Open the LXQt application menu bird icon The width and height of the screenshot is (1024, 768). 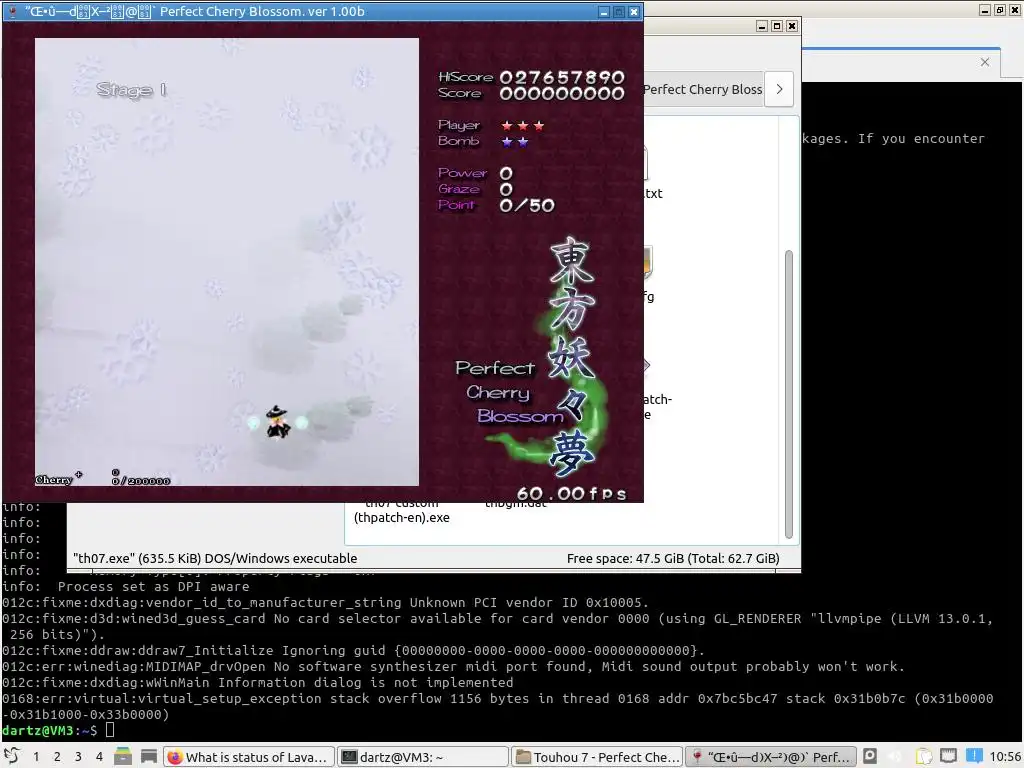coord(12,756)
